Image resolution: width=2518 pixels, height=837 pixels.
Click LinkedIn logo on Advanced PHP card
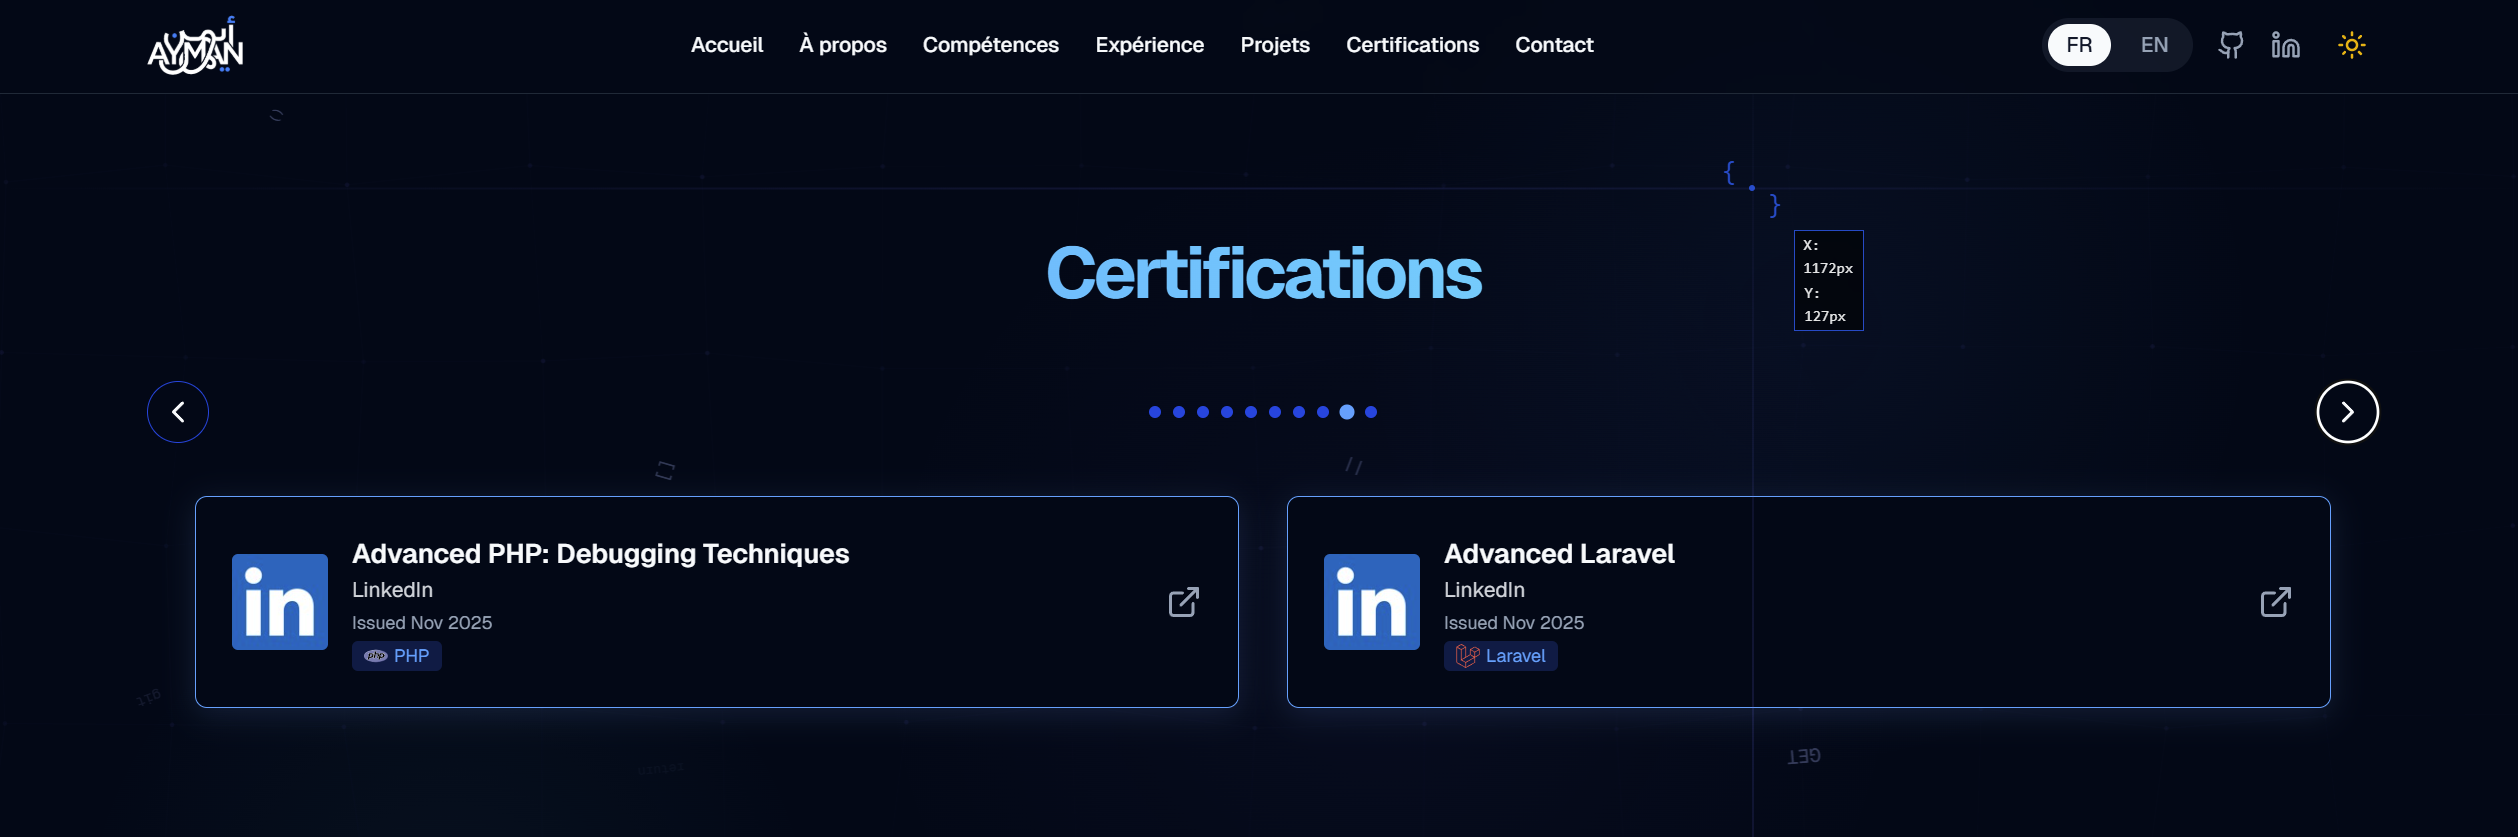coord(280,602)
